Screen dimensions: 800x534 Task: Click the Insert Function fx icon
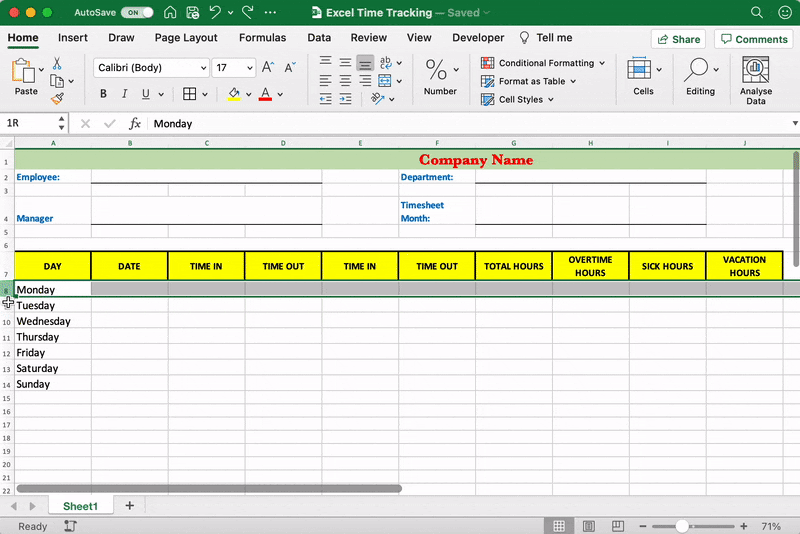click(x=135, y=124)
